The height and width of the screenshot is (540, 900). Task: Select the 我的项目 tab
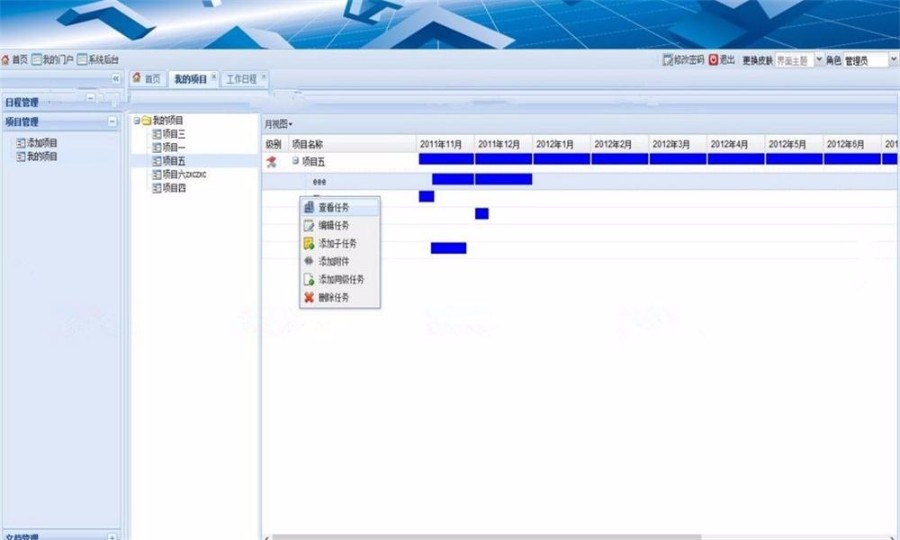[x=190, y=79]
